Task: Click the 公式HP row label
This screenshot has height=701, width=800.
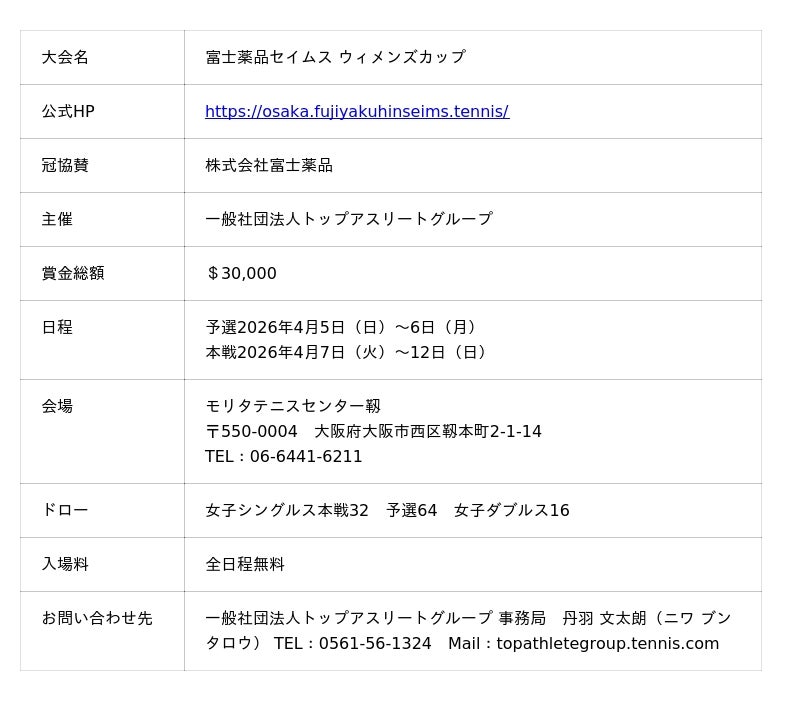Action: pos(68,111)
